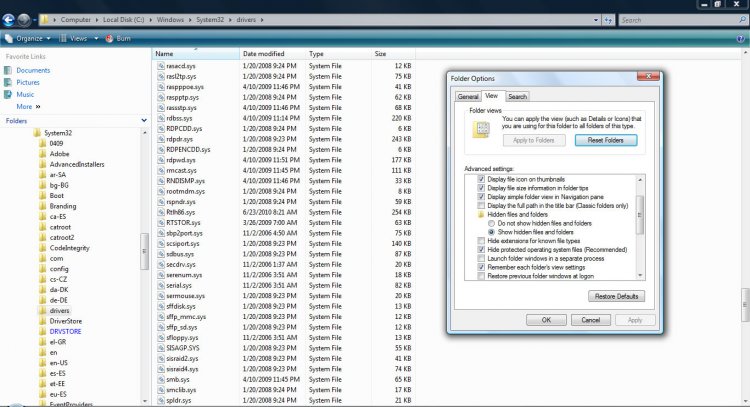
Task: Sort by Size column header
Action: point(392,54)
